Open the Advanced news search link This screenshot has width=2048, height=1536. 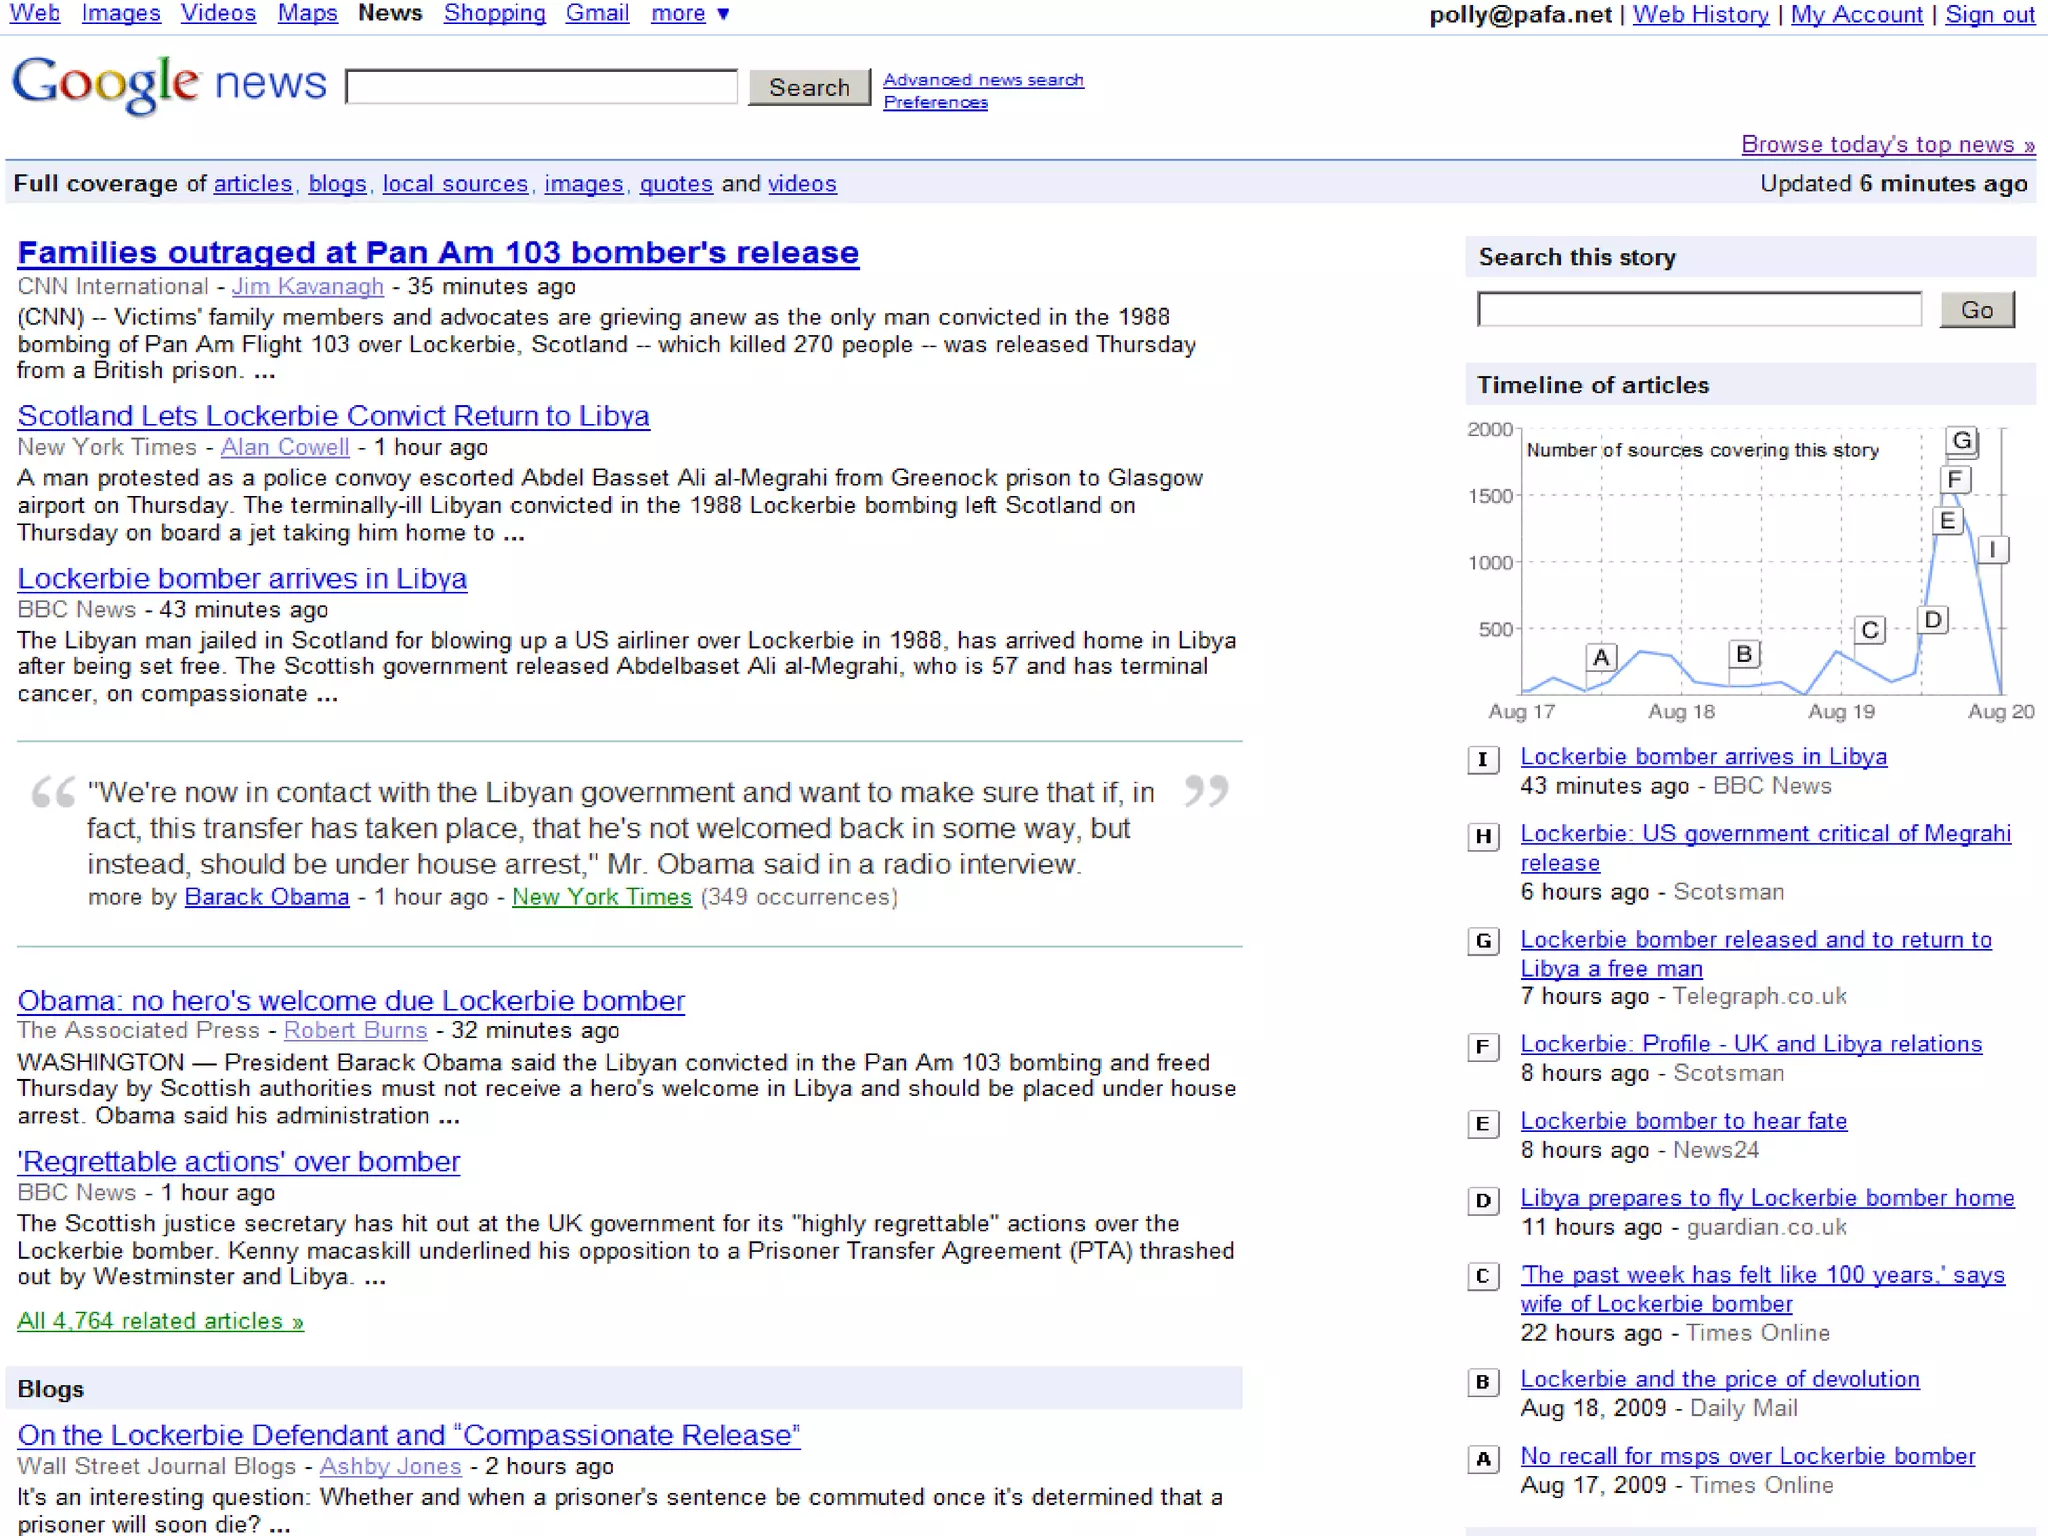pyautogui.click(x=983, y=79)
